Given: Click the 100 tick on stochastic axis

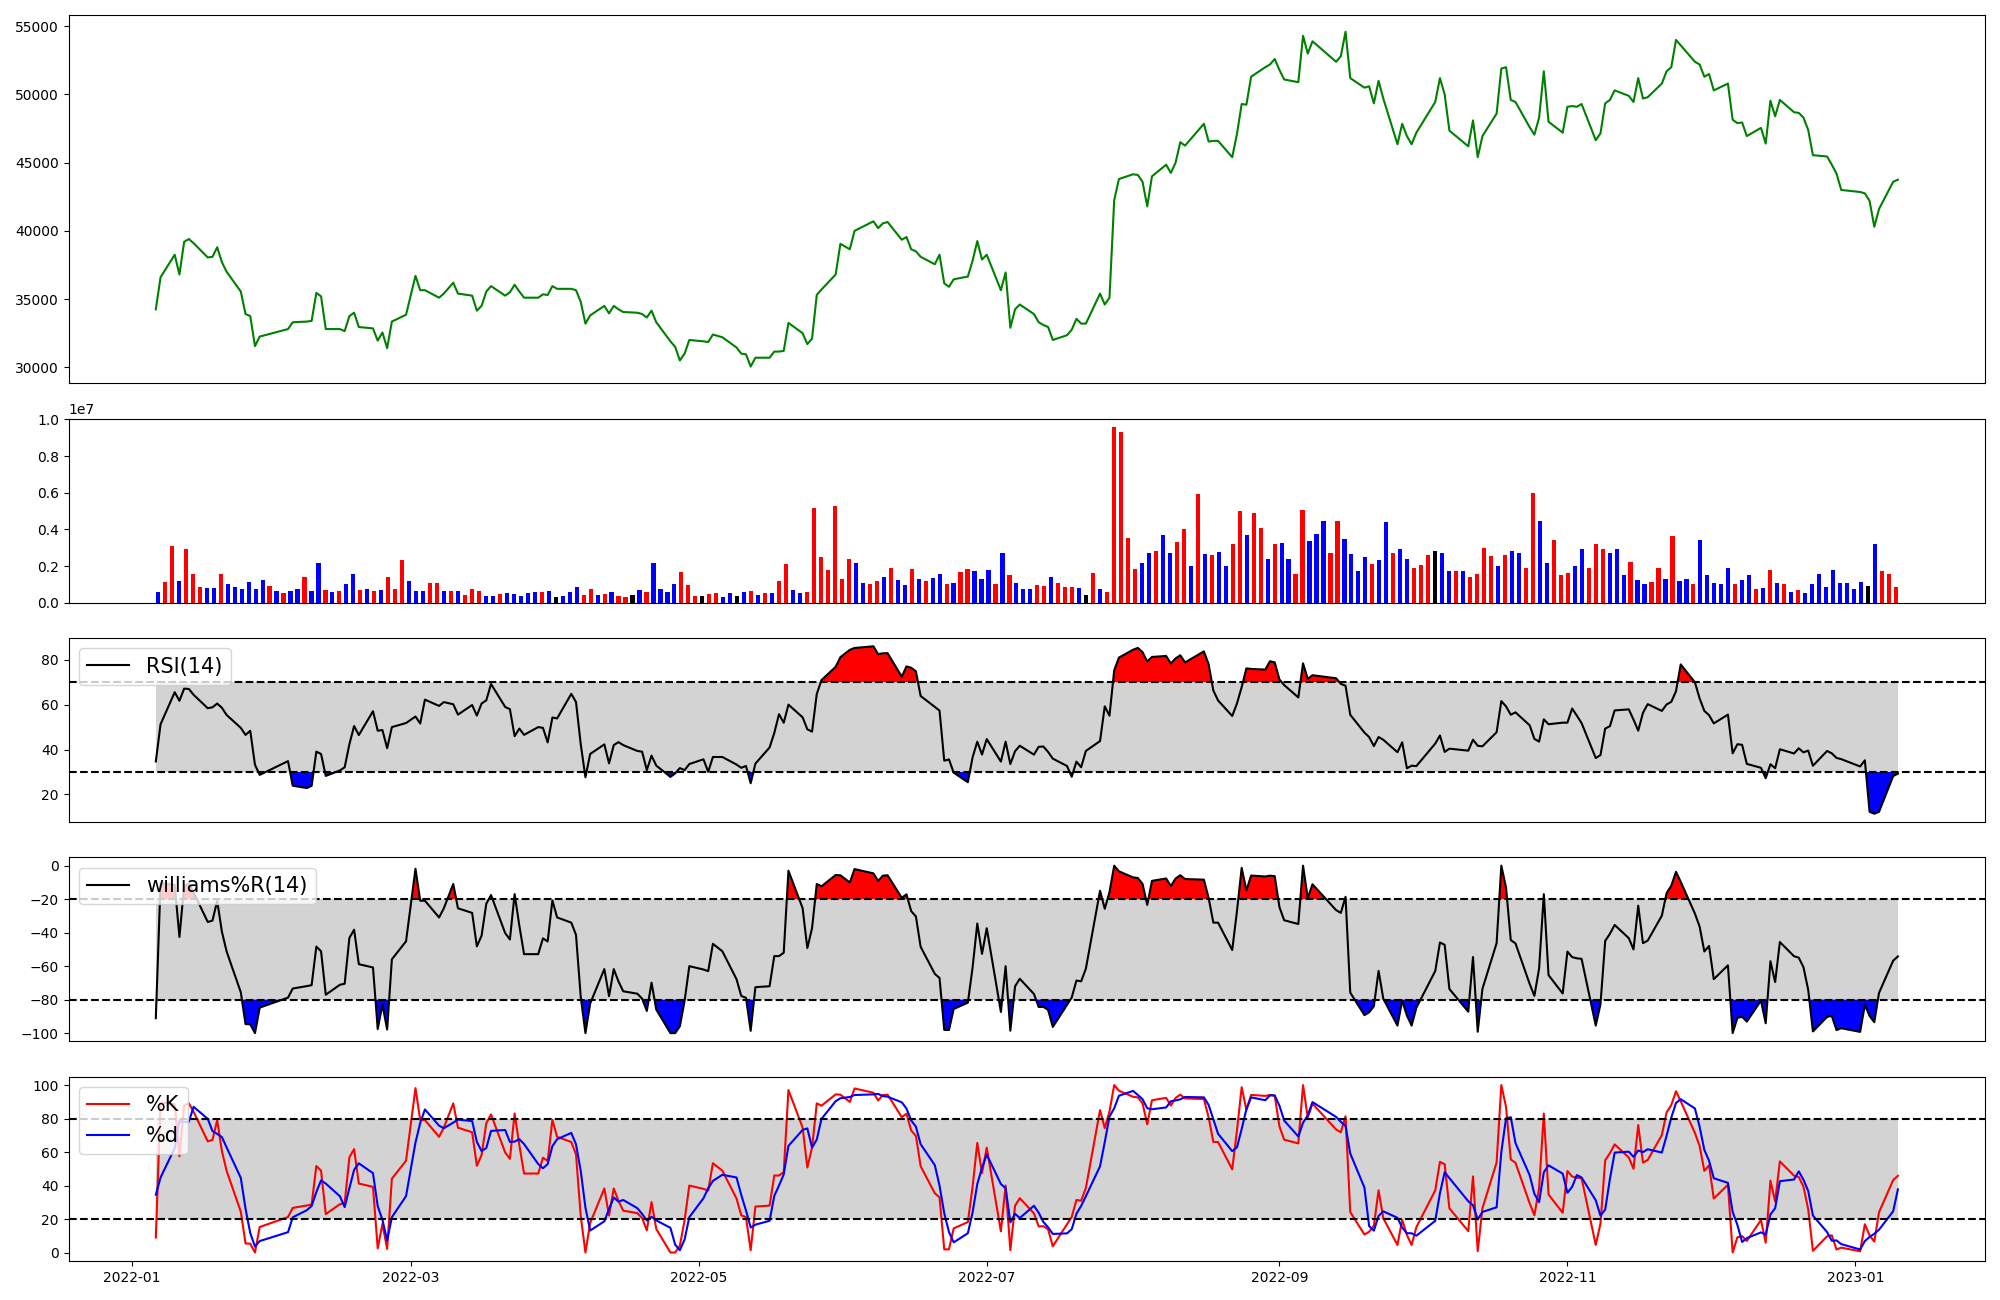Looking at the screenshot, I should [46, 1086].
